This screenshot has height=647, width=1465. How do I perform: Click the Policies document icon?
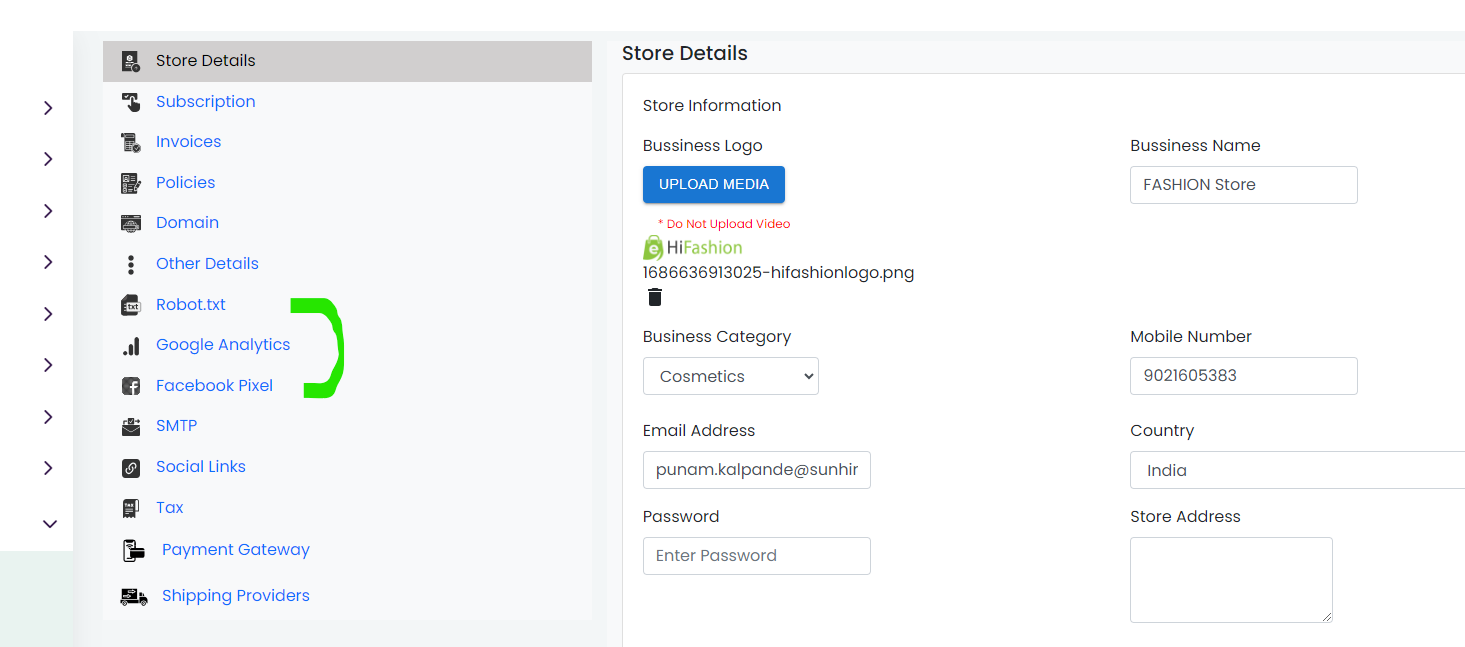pyautogui.click(x=131, y=183)
